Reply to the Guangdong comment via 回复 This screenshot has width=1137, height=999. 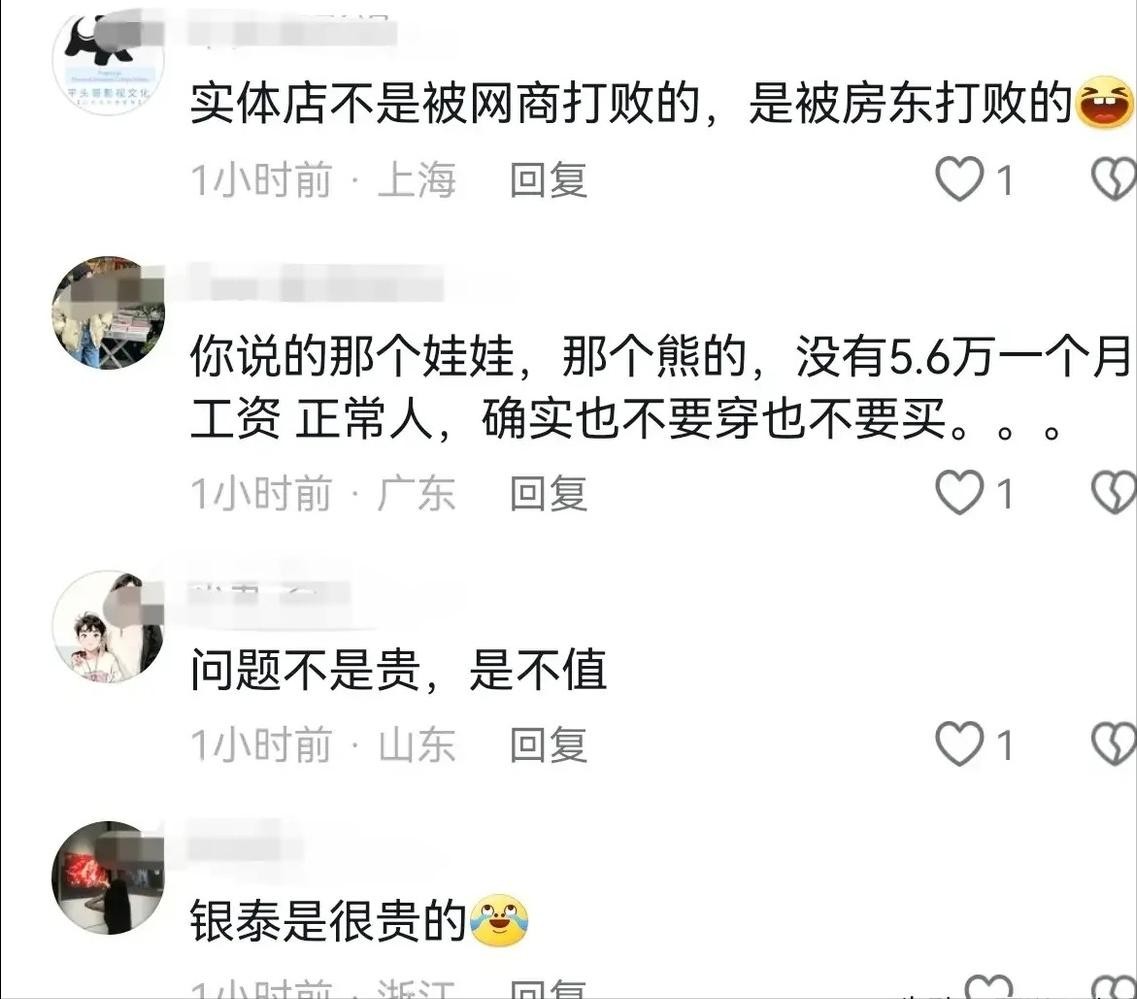[x=548, y=493]
